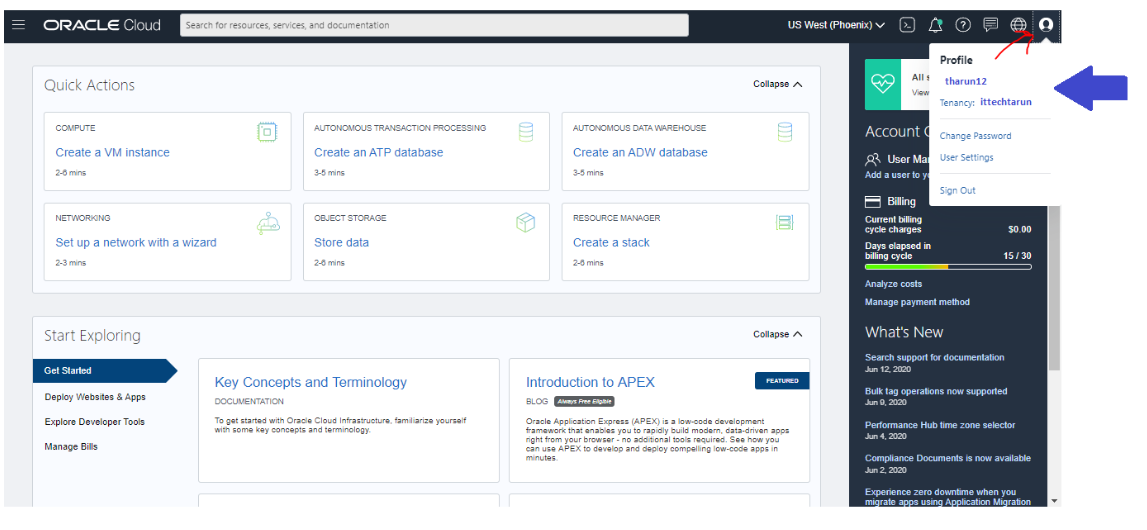Open the ittechtarun tenancy link

click(1006, 102)
